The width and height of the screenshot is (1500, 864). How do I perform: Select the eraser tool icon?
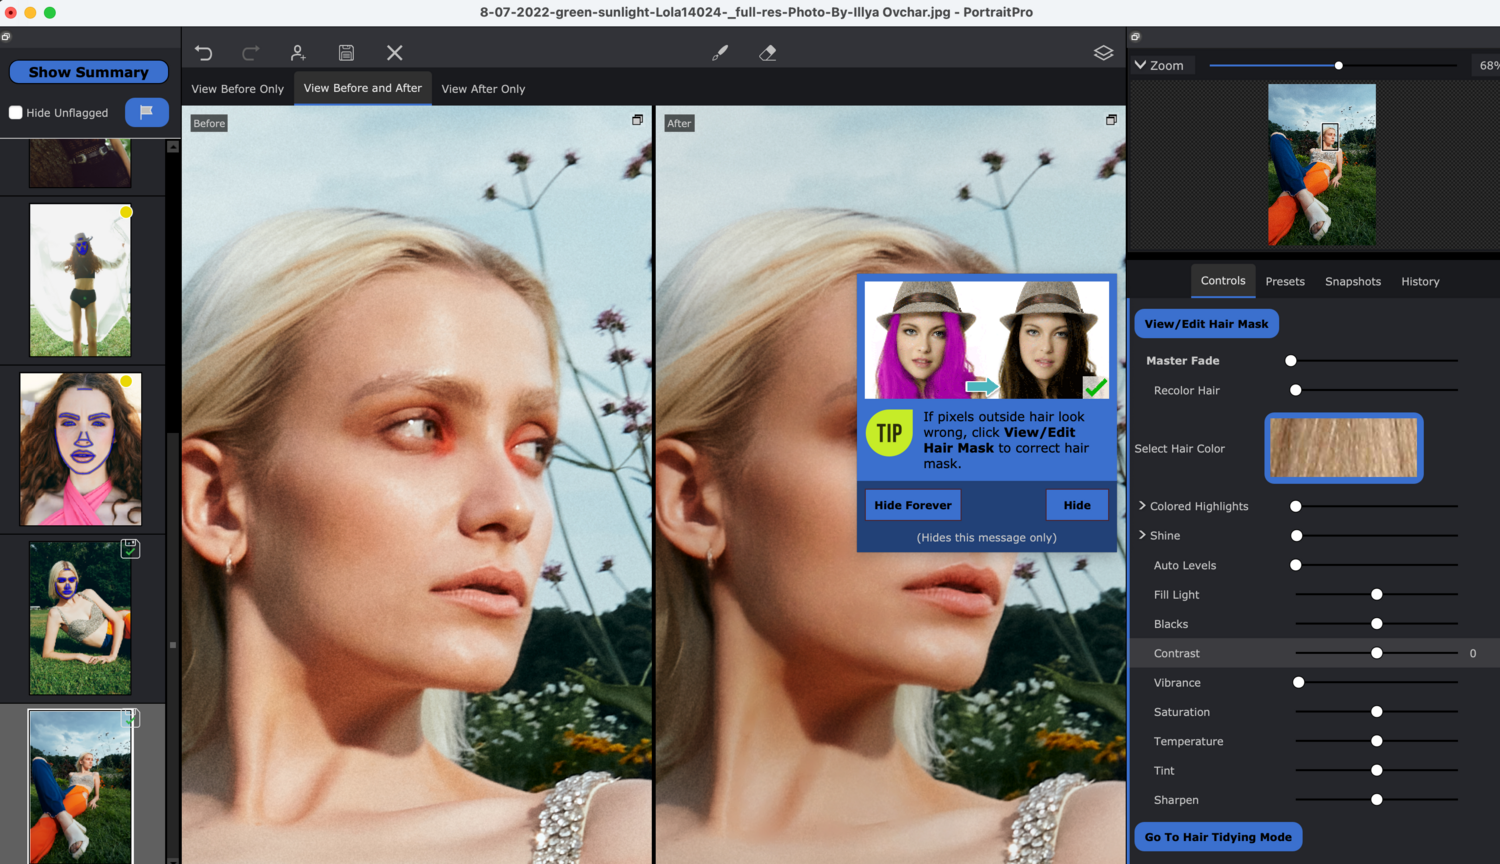tap(768, 53)
